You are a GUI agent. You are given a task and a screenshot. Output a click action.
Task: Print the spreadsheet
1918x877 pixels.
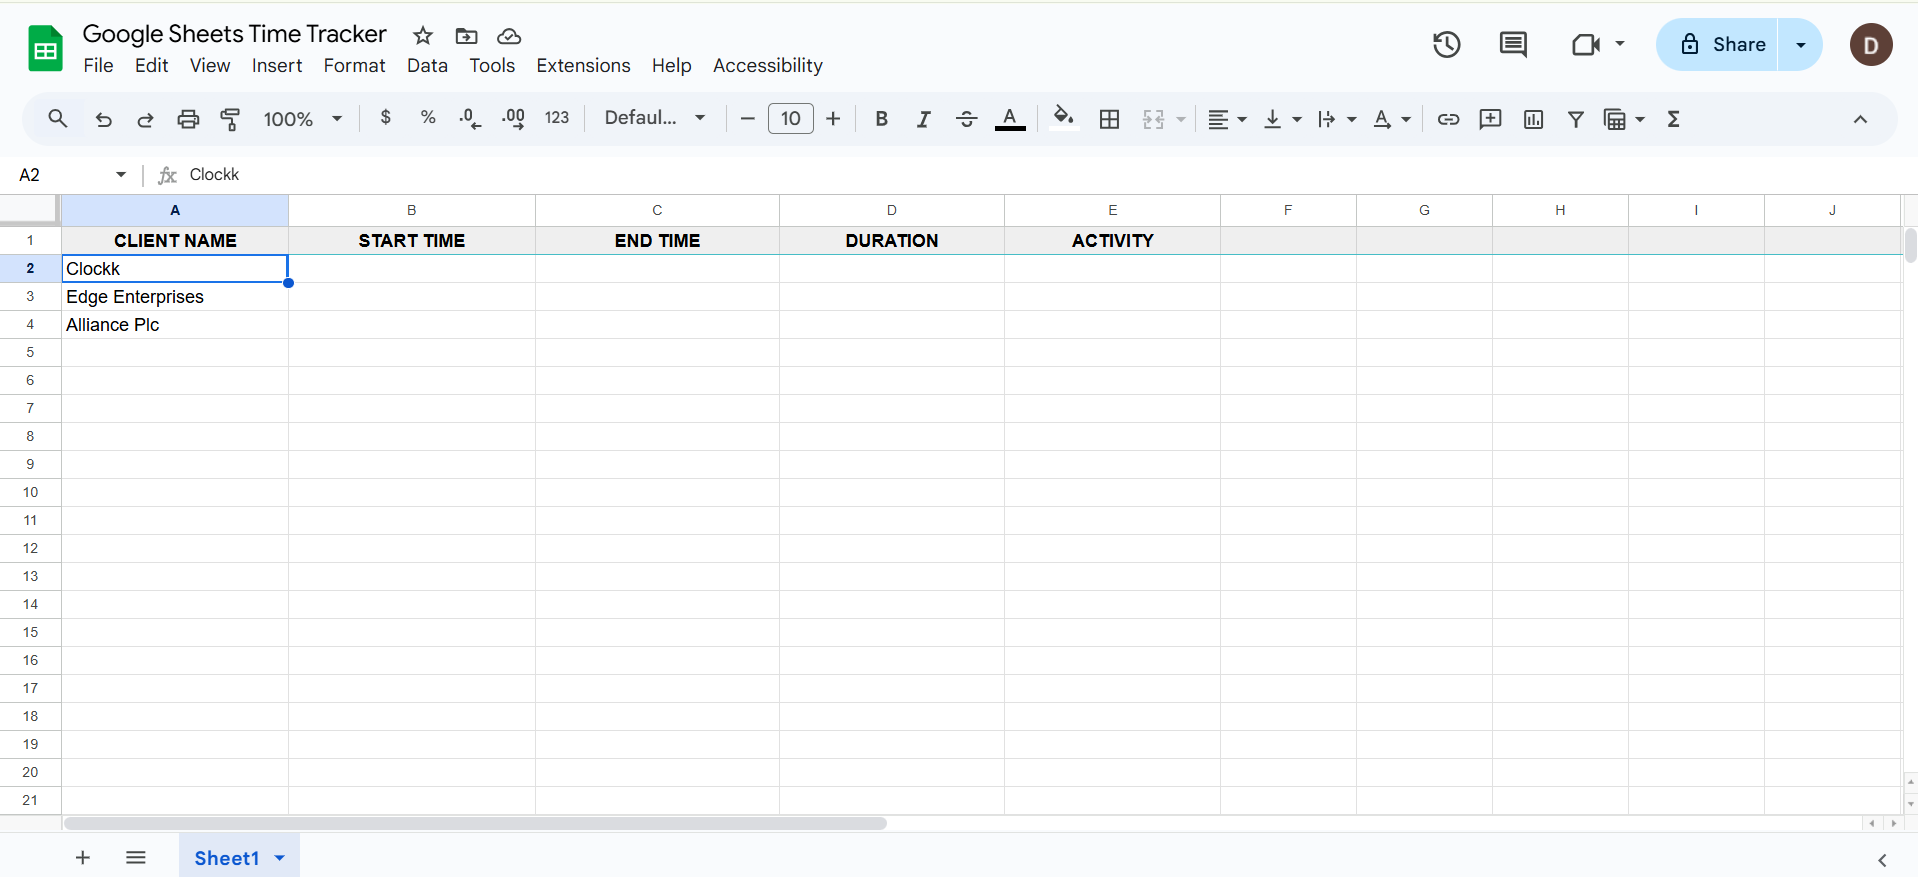pyautogui.click(x=188, y=119)
